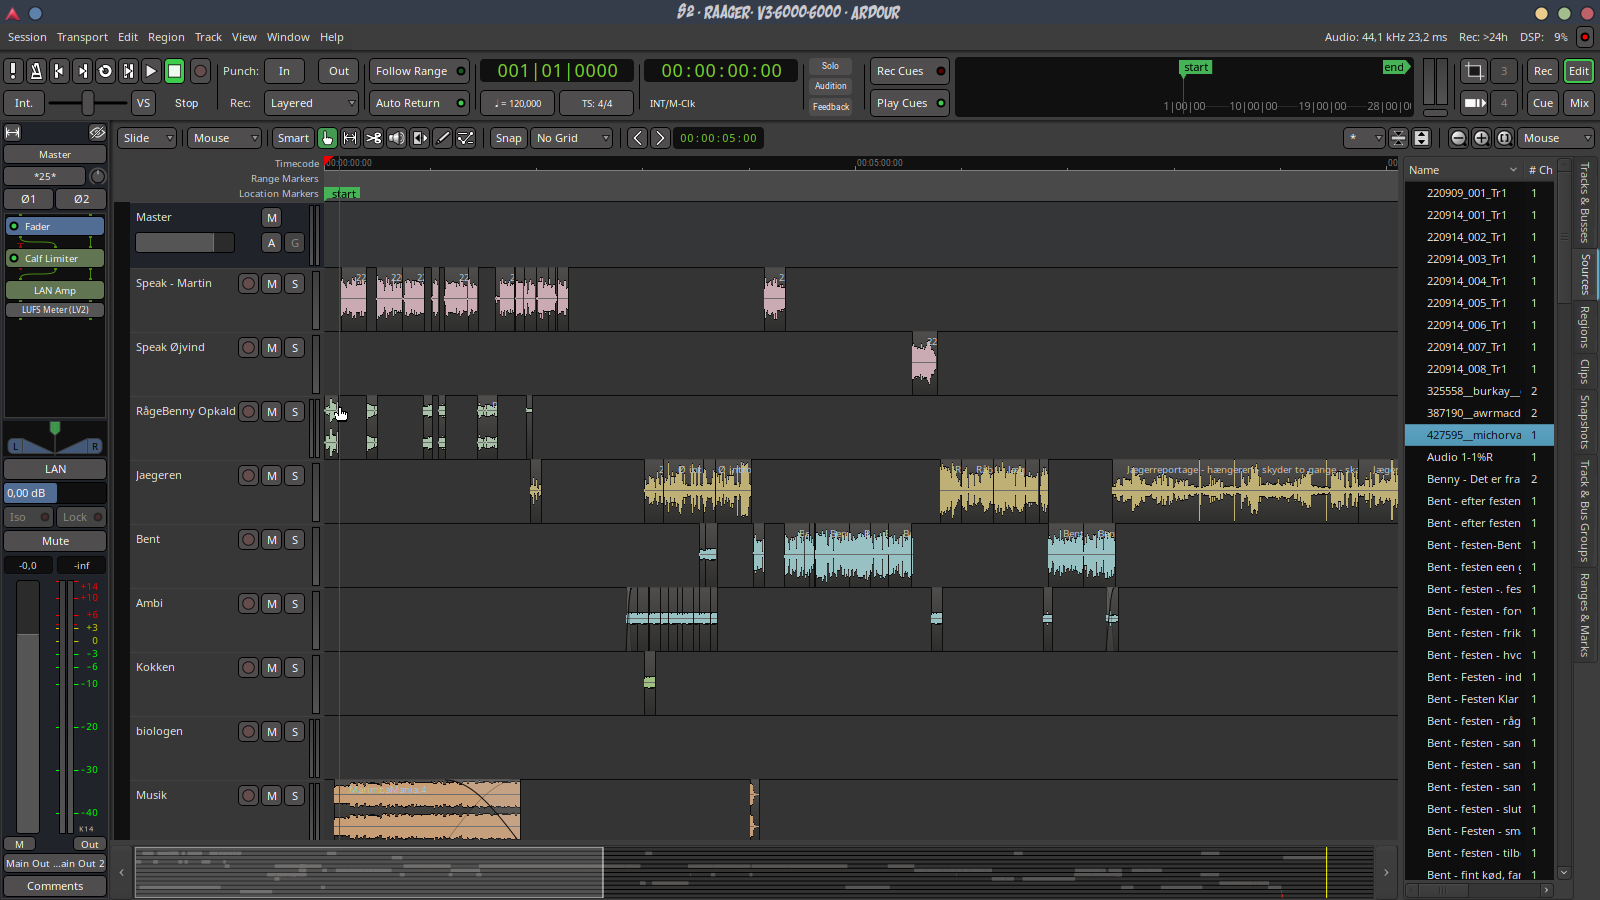Select the Draw pencil tool
This screenshot has width=1600, height=900.
pyautogui.click(x=443, y=138)
